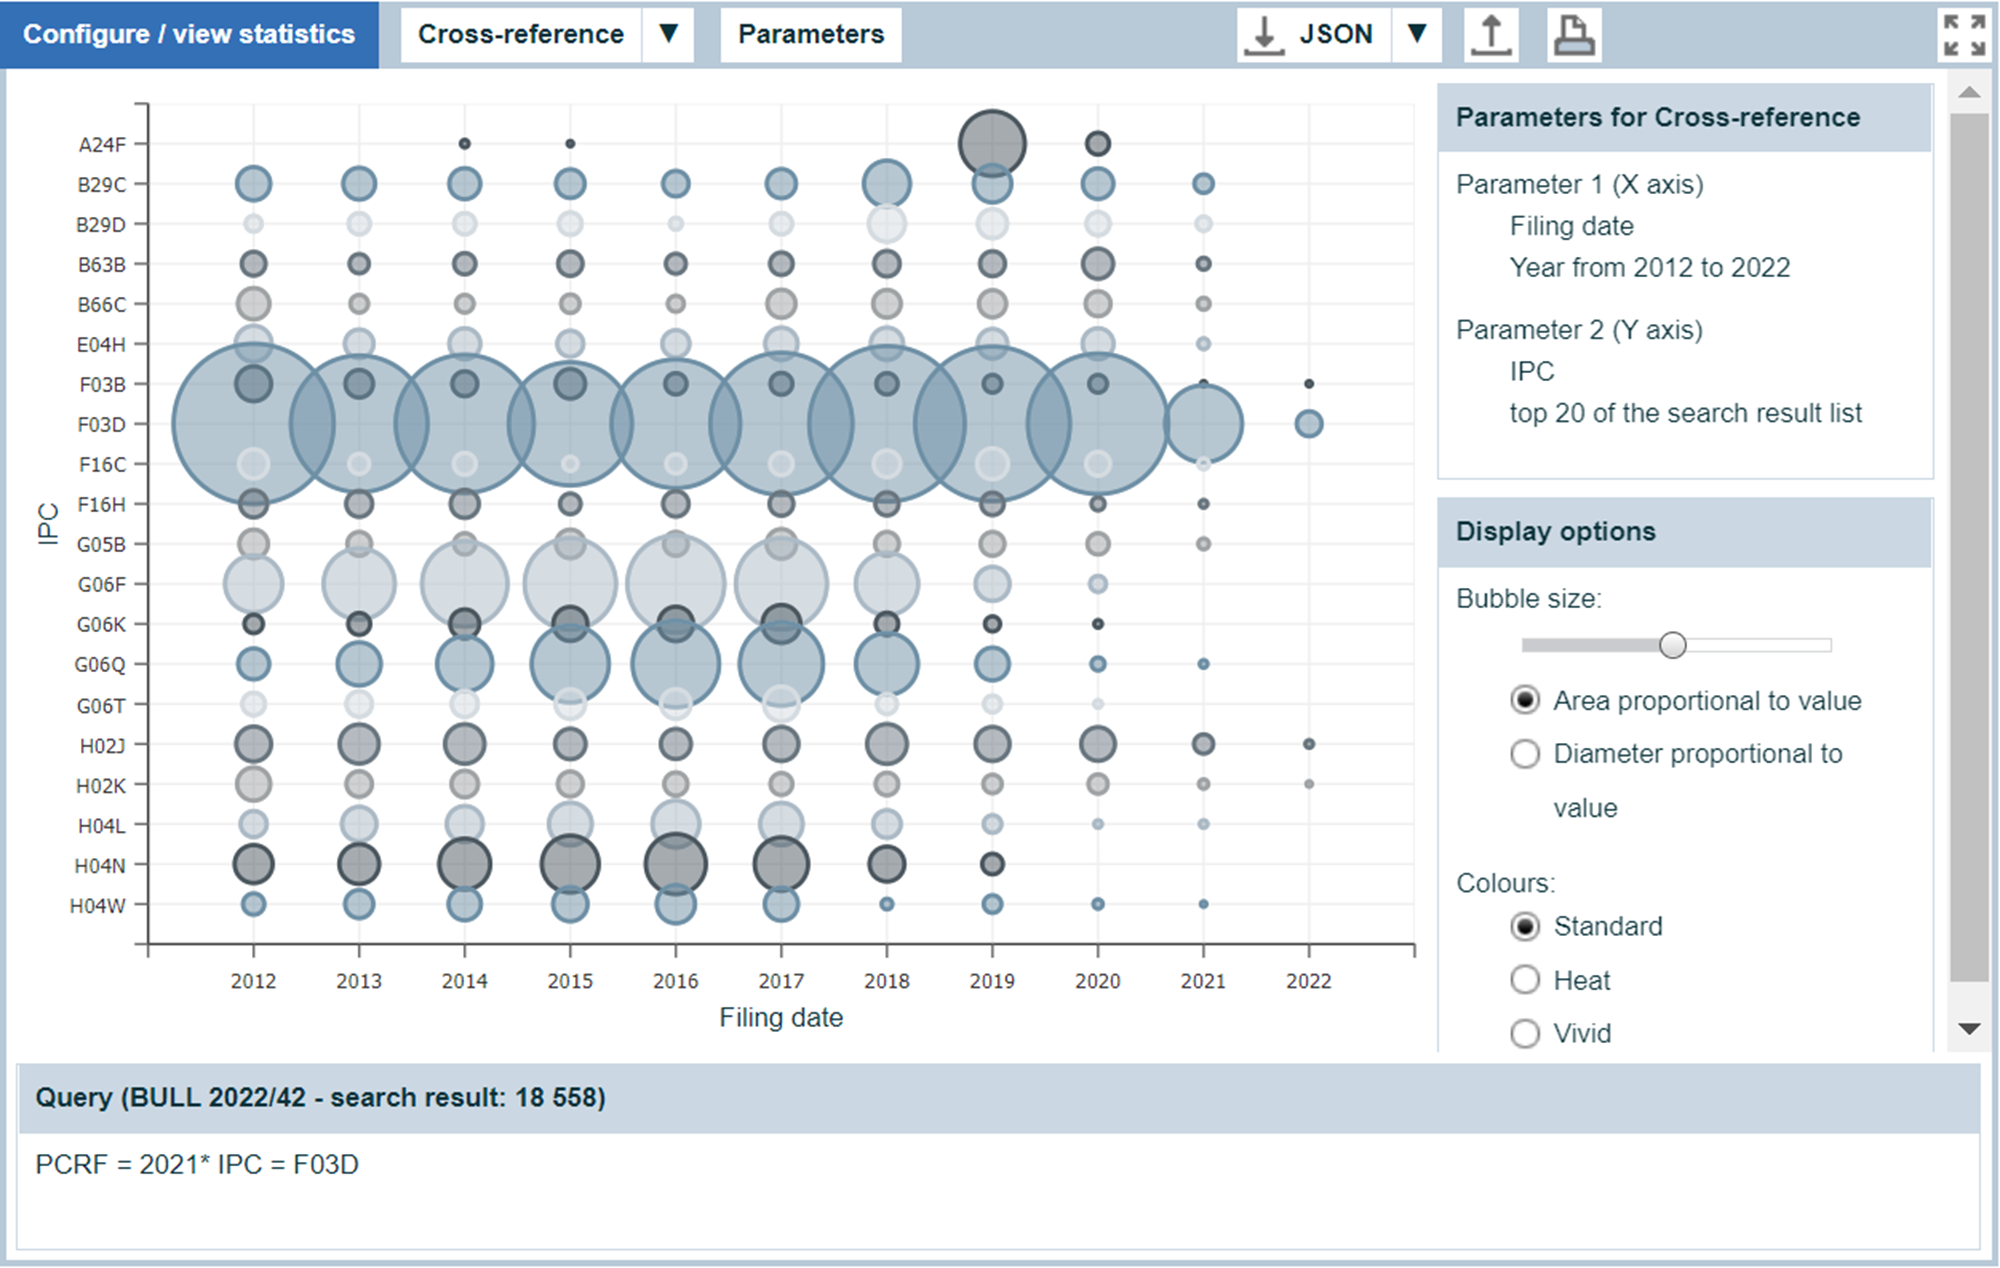Click the large A24F bubble for 2019
The width and height of the screenshot is (2000, 1268).
coord(992,144)
